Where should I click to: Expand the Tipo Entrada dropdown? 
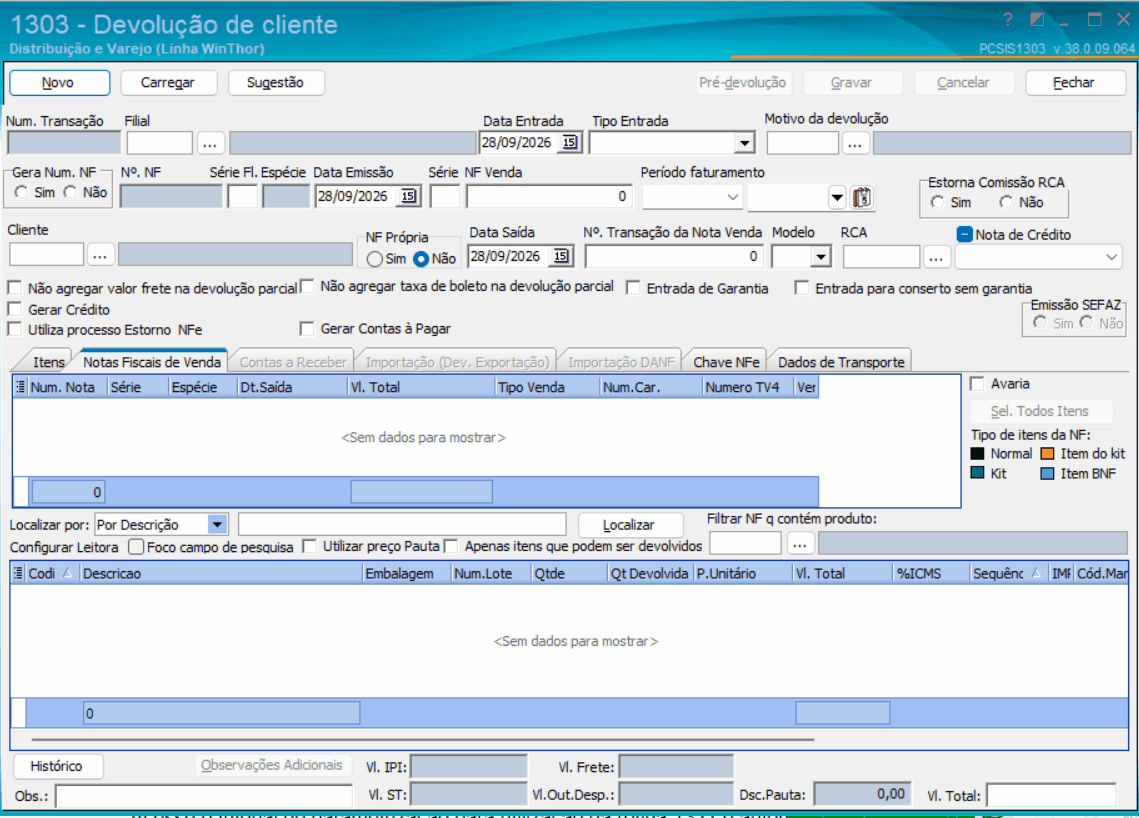point(744,143)
